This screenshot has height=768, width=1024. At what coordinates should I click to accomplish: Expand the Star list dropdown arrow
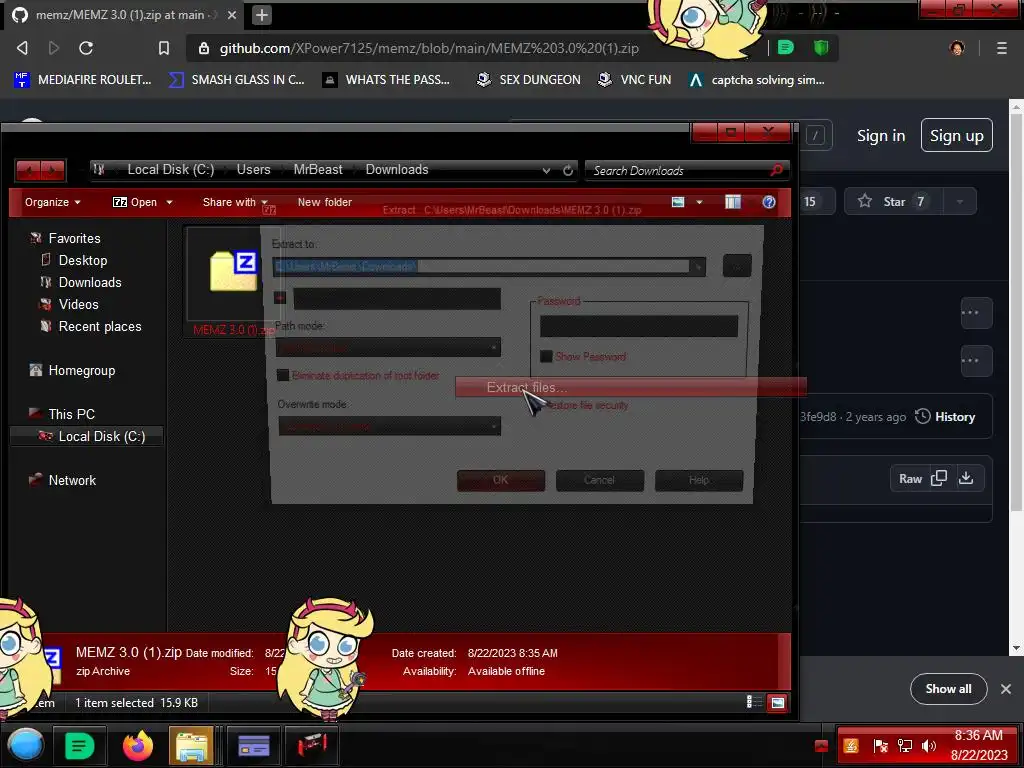[959, 201]
